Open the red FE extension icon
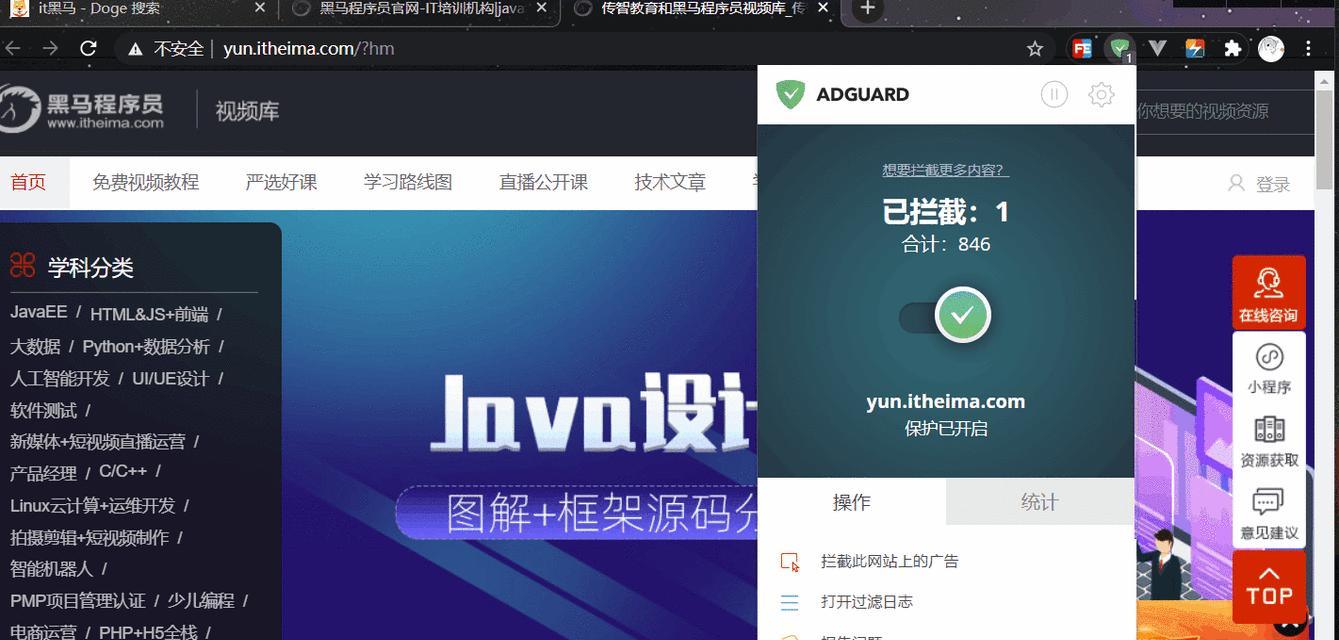This screenshot has width=1339, height=640. (1081, 48)
